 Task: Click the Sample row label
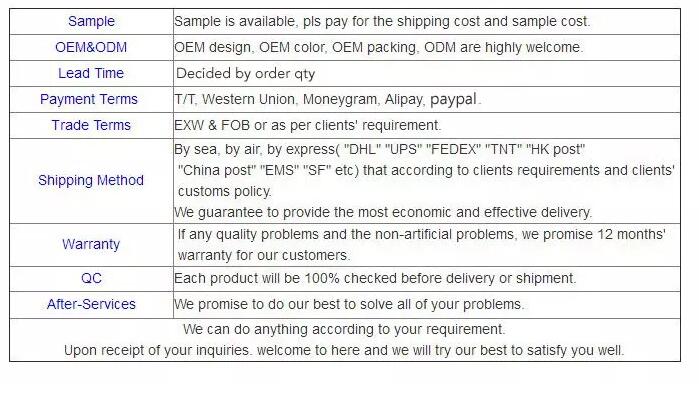point(91,21)
